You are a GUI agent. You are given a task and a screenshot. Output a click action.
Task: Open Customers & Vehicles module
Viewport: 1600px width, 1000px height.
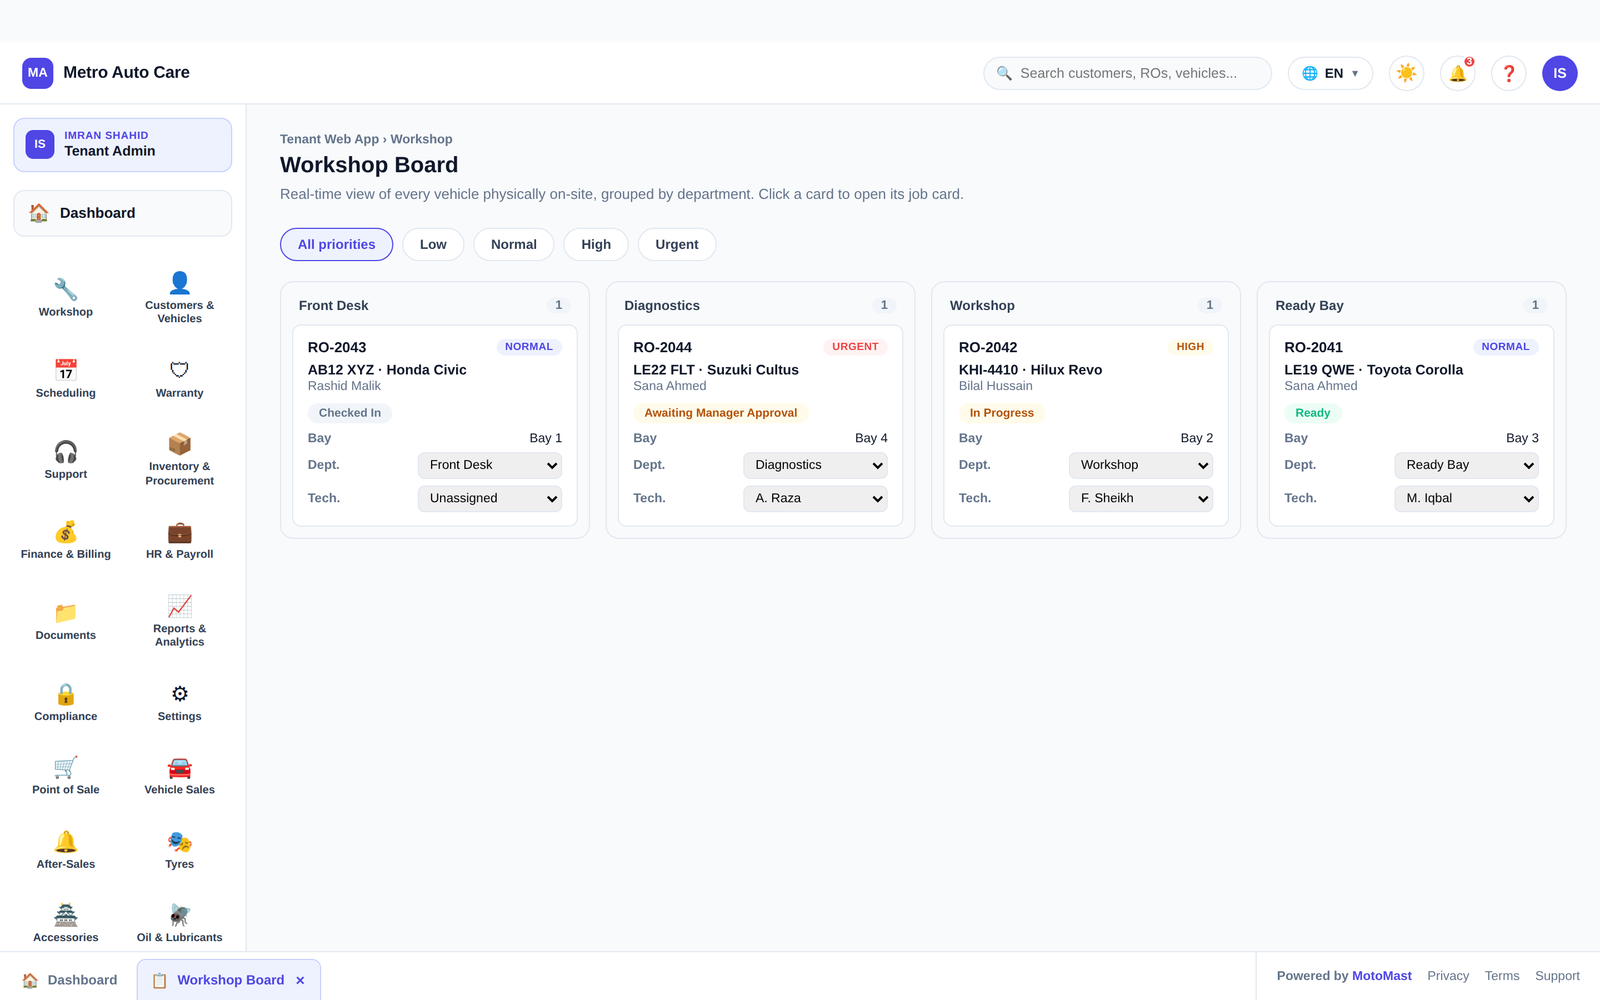pyautogui.click(x=180, y=298)
